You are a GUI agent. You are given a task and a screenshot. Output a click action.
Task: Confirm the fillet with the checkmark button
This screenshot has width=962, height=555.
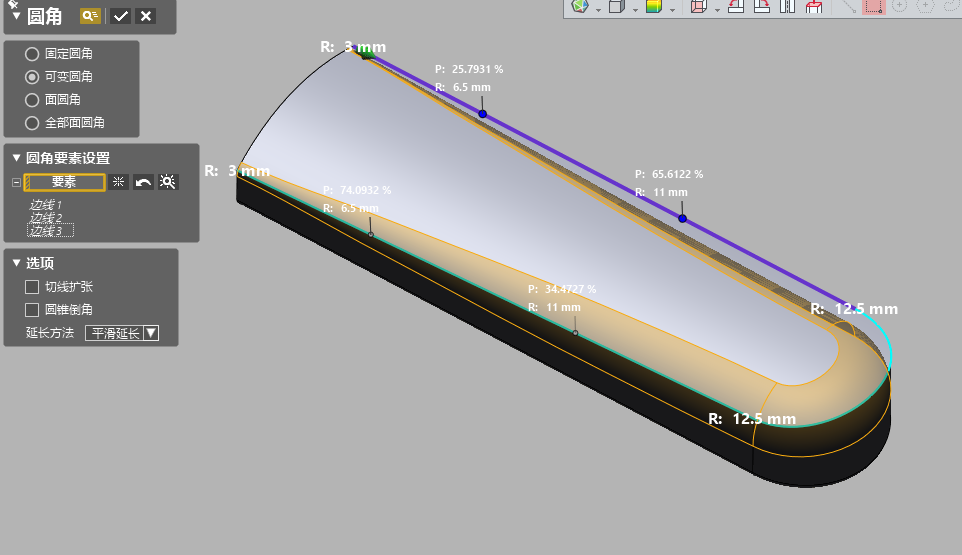tap(120, 15)
